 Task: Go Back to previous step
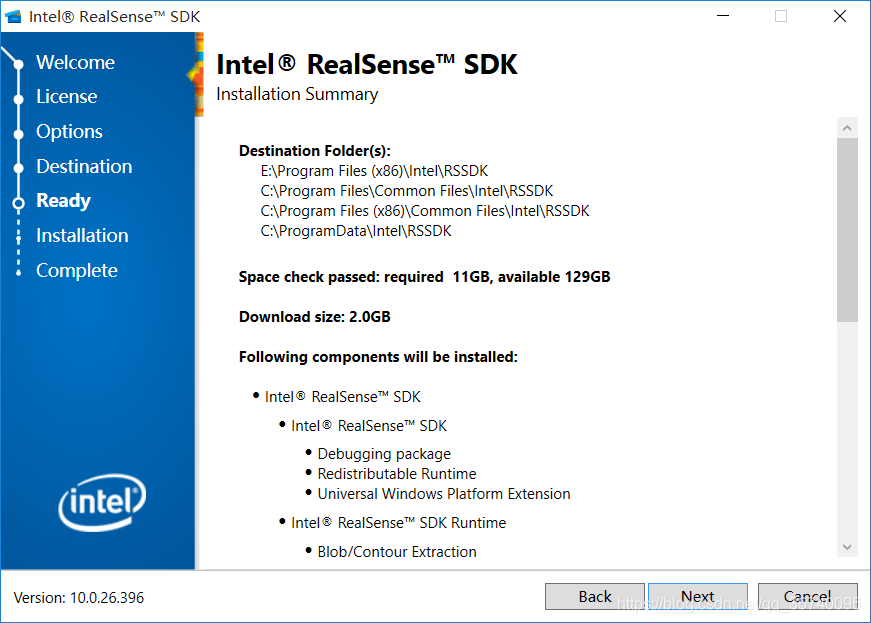(x=594, y=596)
